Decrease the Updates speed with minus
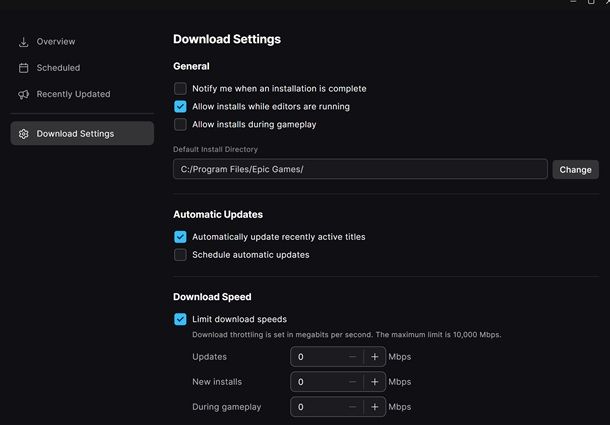Viewport: 610px width, 425px height. (x=352, y=357)
